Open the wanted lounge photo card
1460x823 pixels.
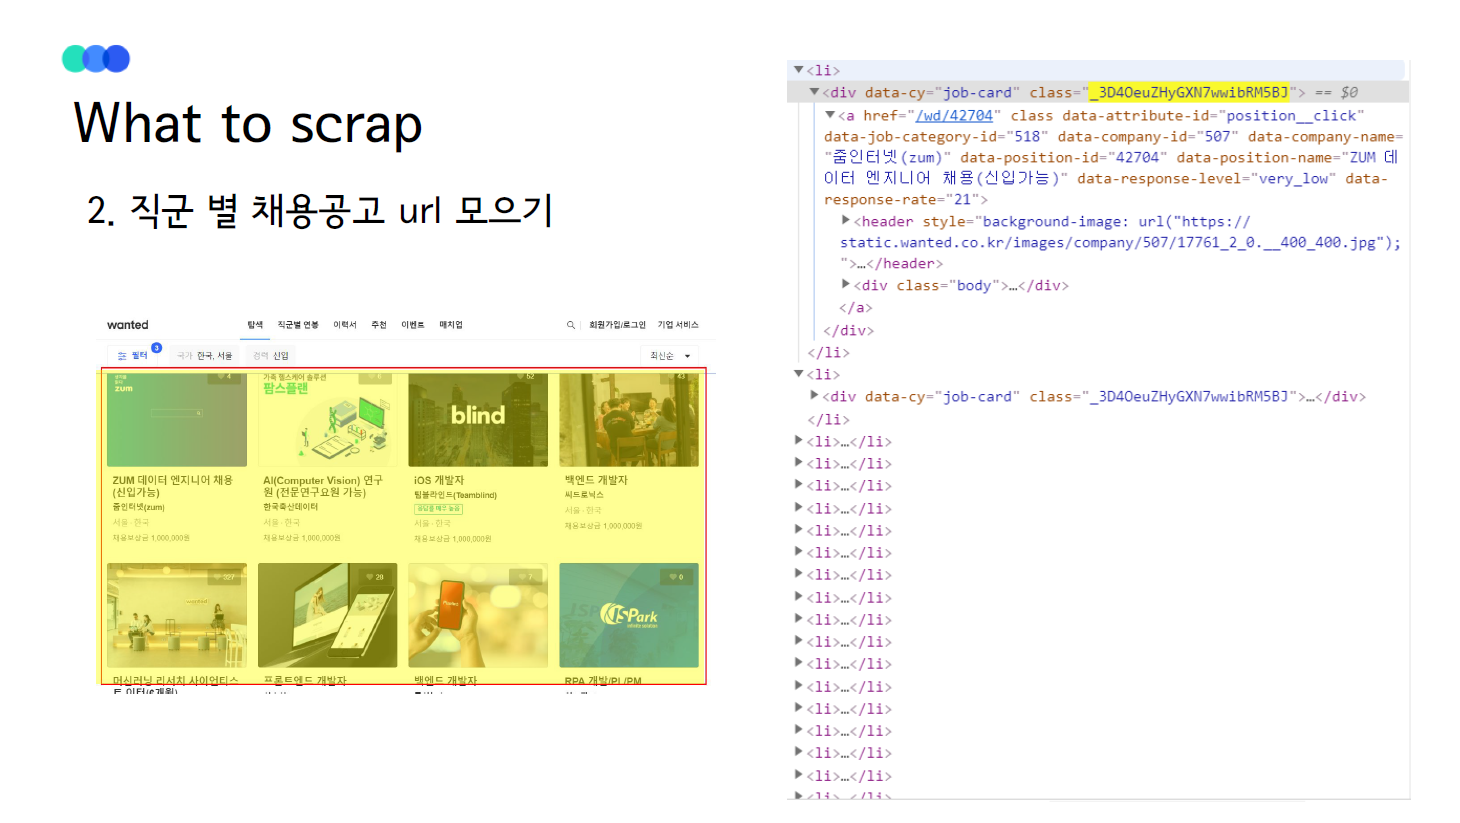177,615
